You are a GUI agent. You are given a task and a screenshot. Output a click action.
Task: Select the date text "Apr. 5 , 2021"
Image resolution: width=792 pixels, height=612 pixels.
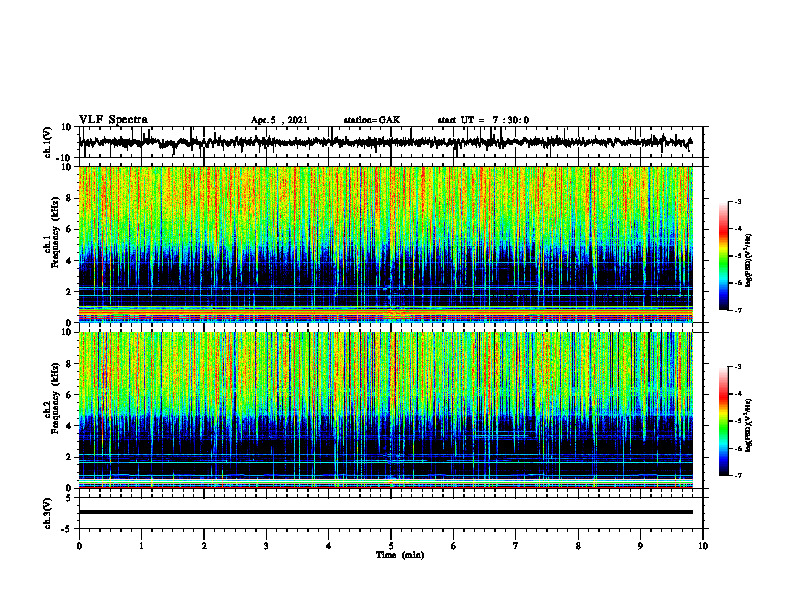point(279,120)
